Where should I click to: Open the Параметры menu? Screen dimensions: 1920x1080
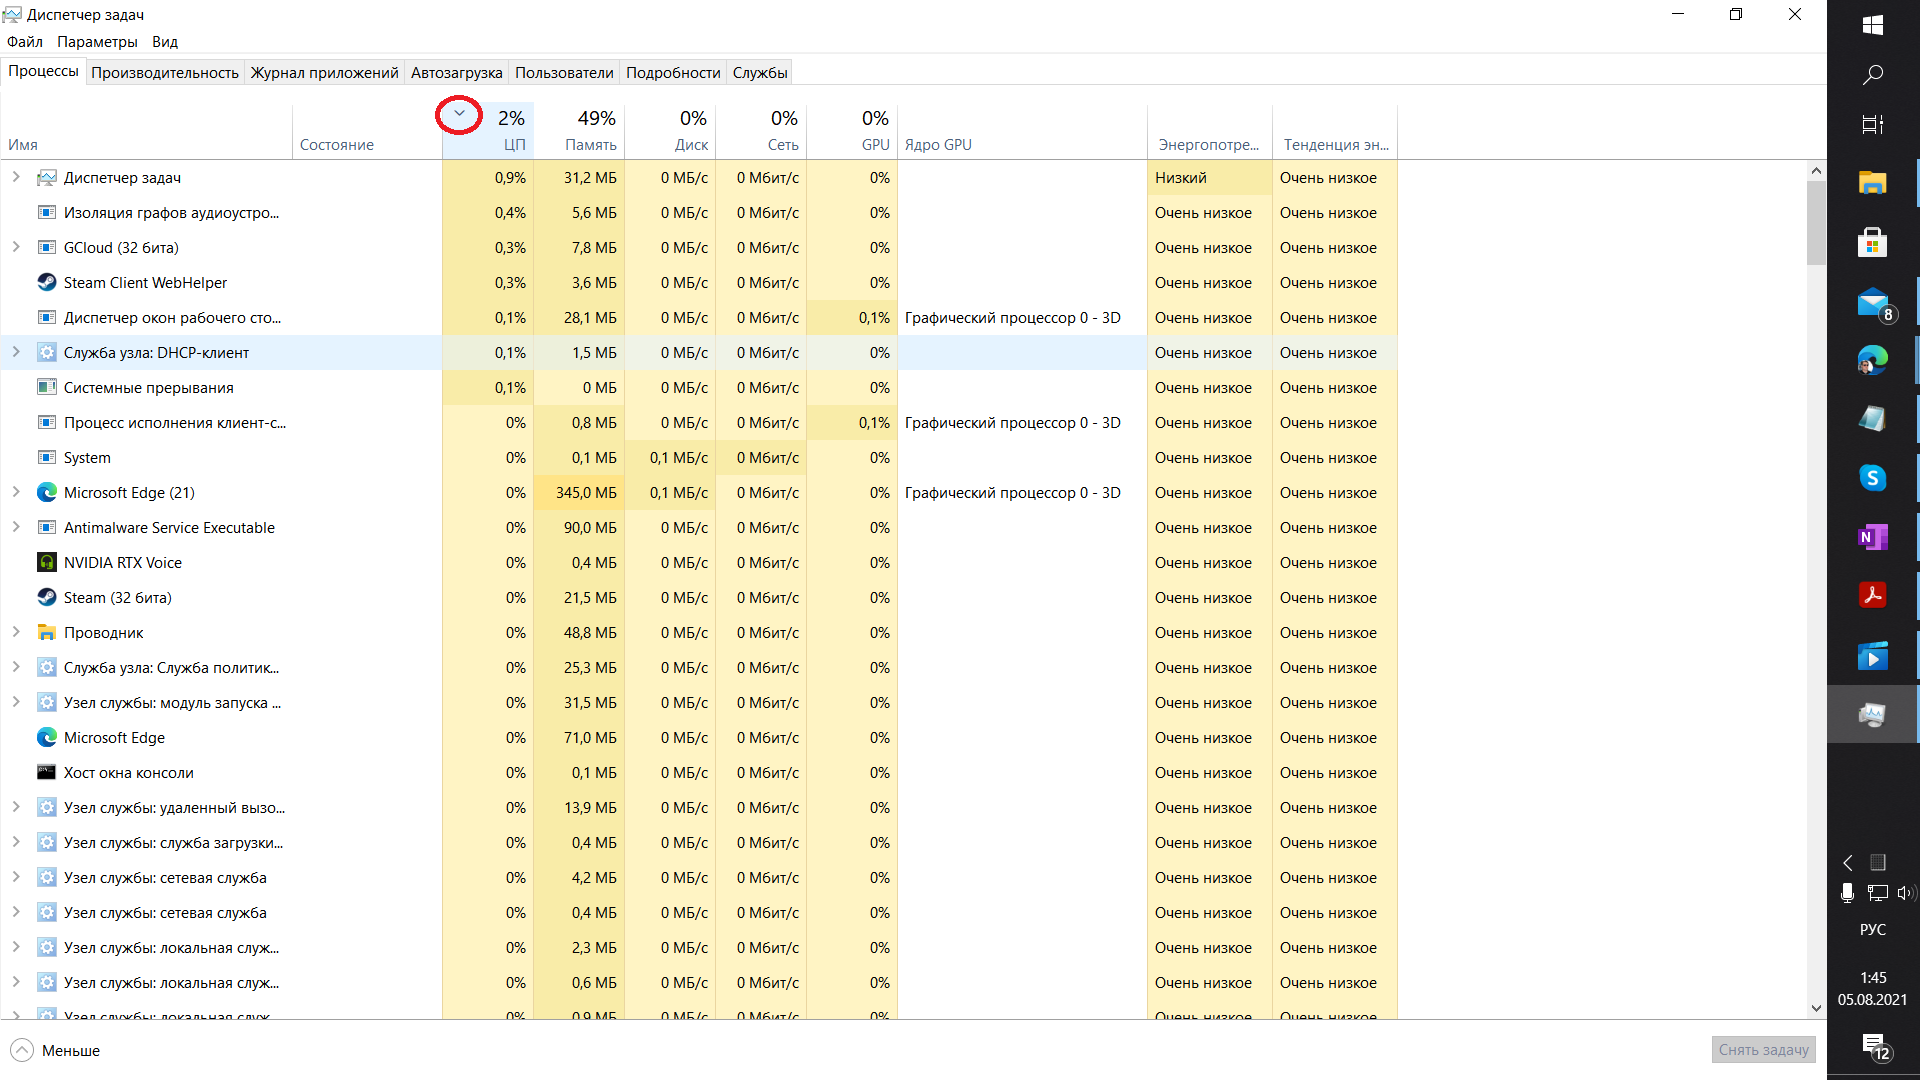pyautogui.click(x=97, y=42)
